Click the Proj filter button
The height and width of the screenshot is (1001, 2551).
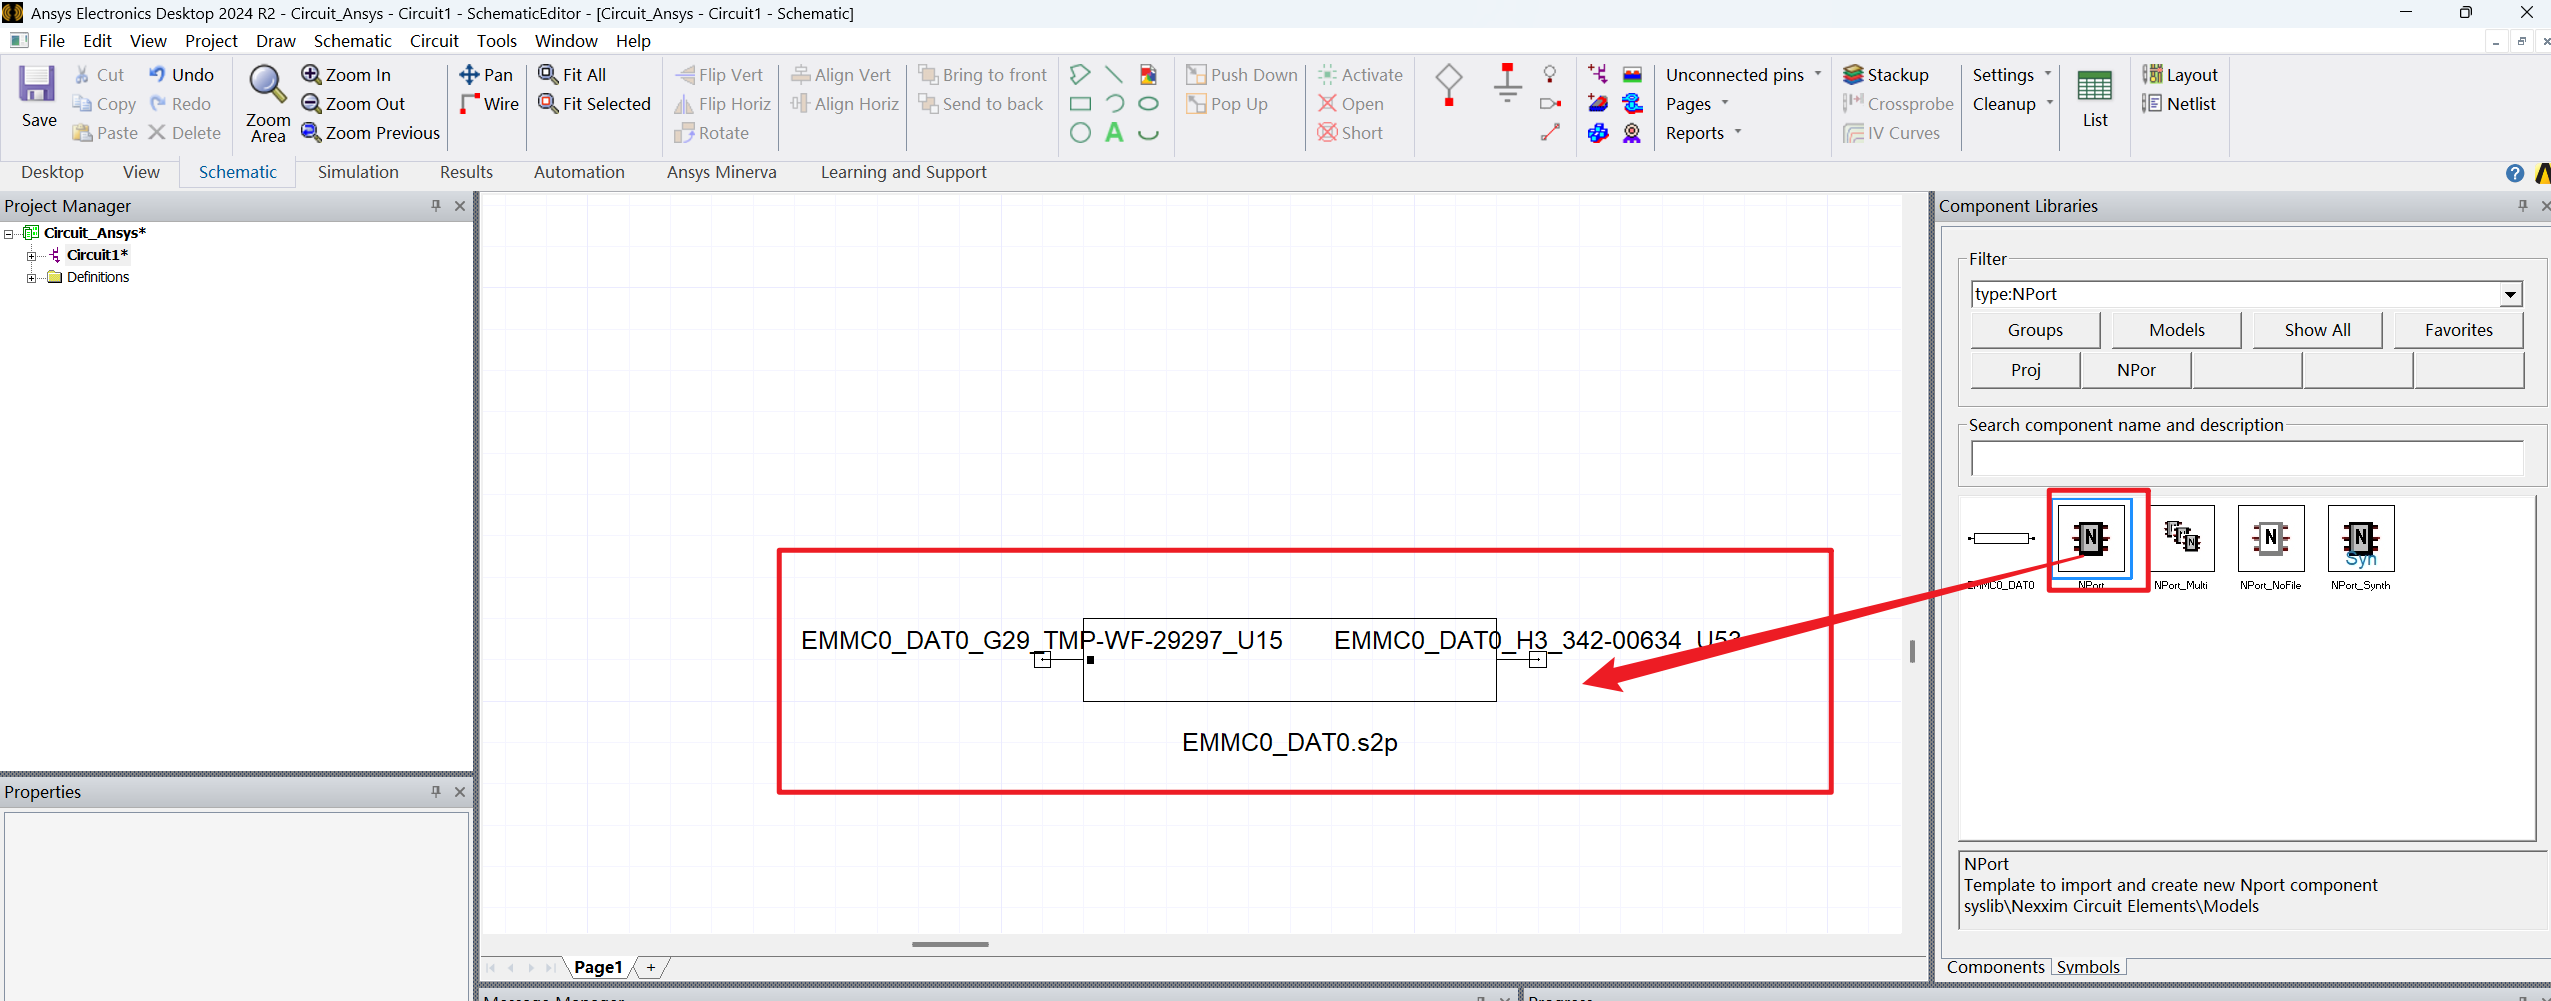click(2026, 370)
